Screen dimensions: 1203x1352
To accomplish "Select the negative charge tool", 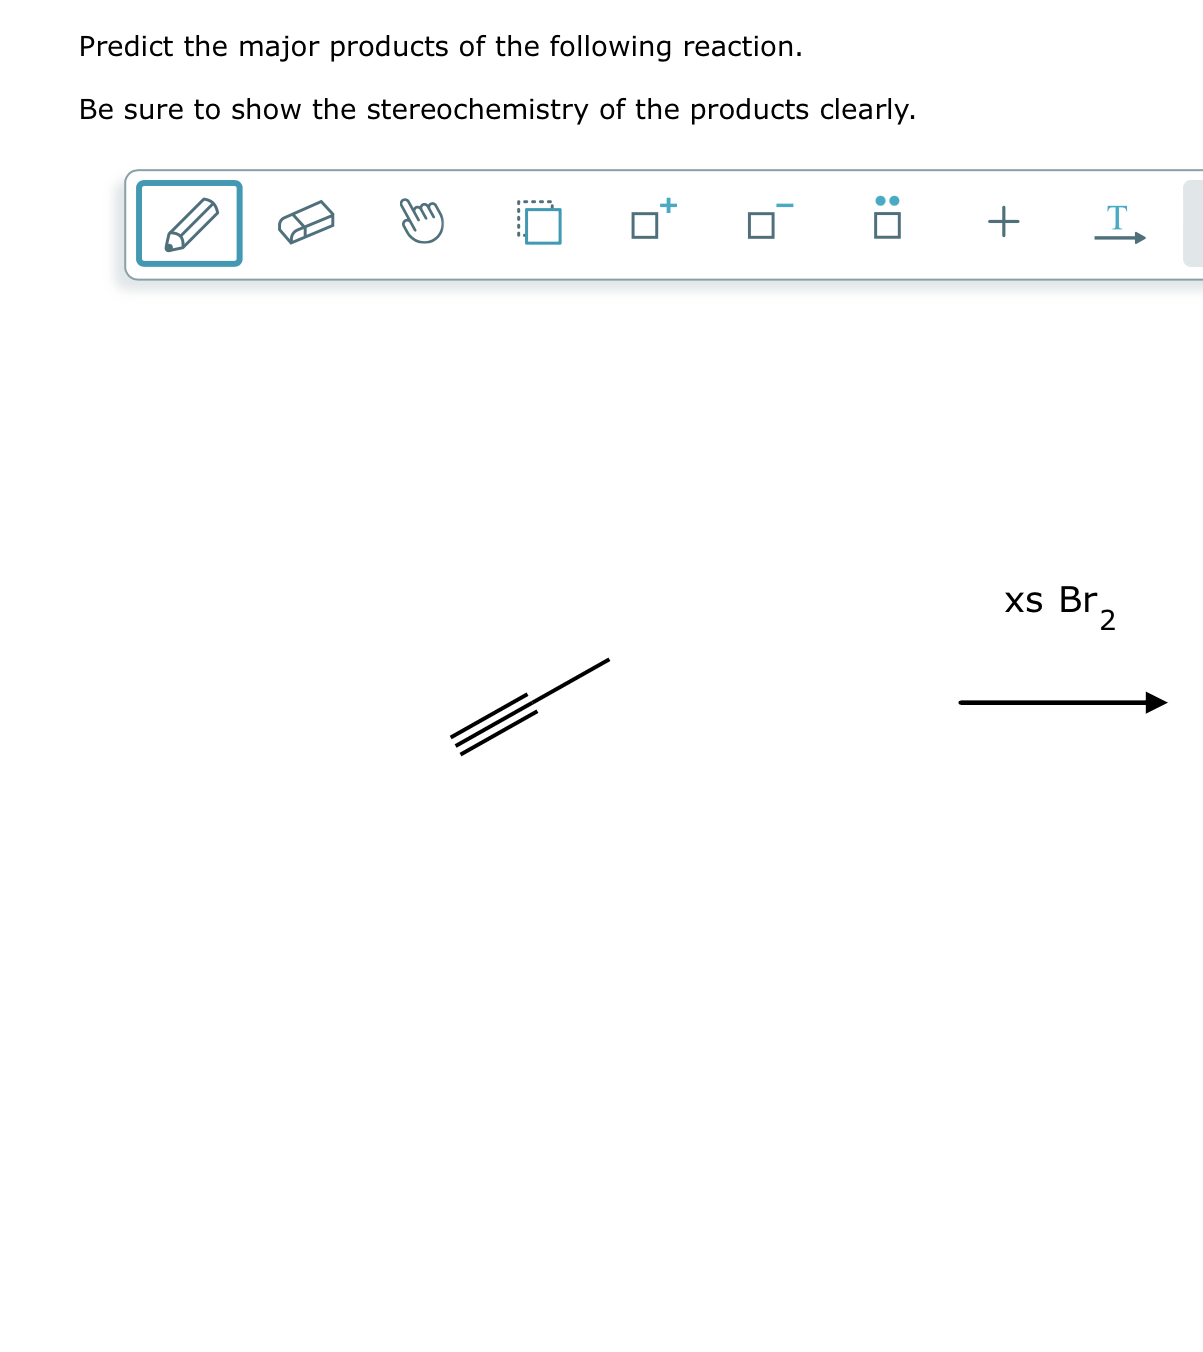I will (763, 224).
